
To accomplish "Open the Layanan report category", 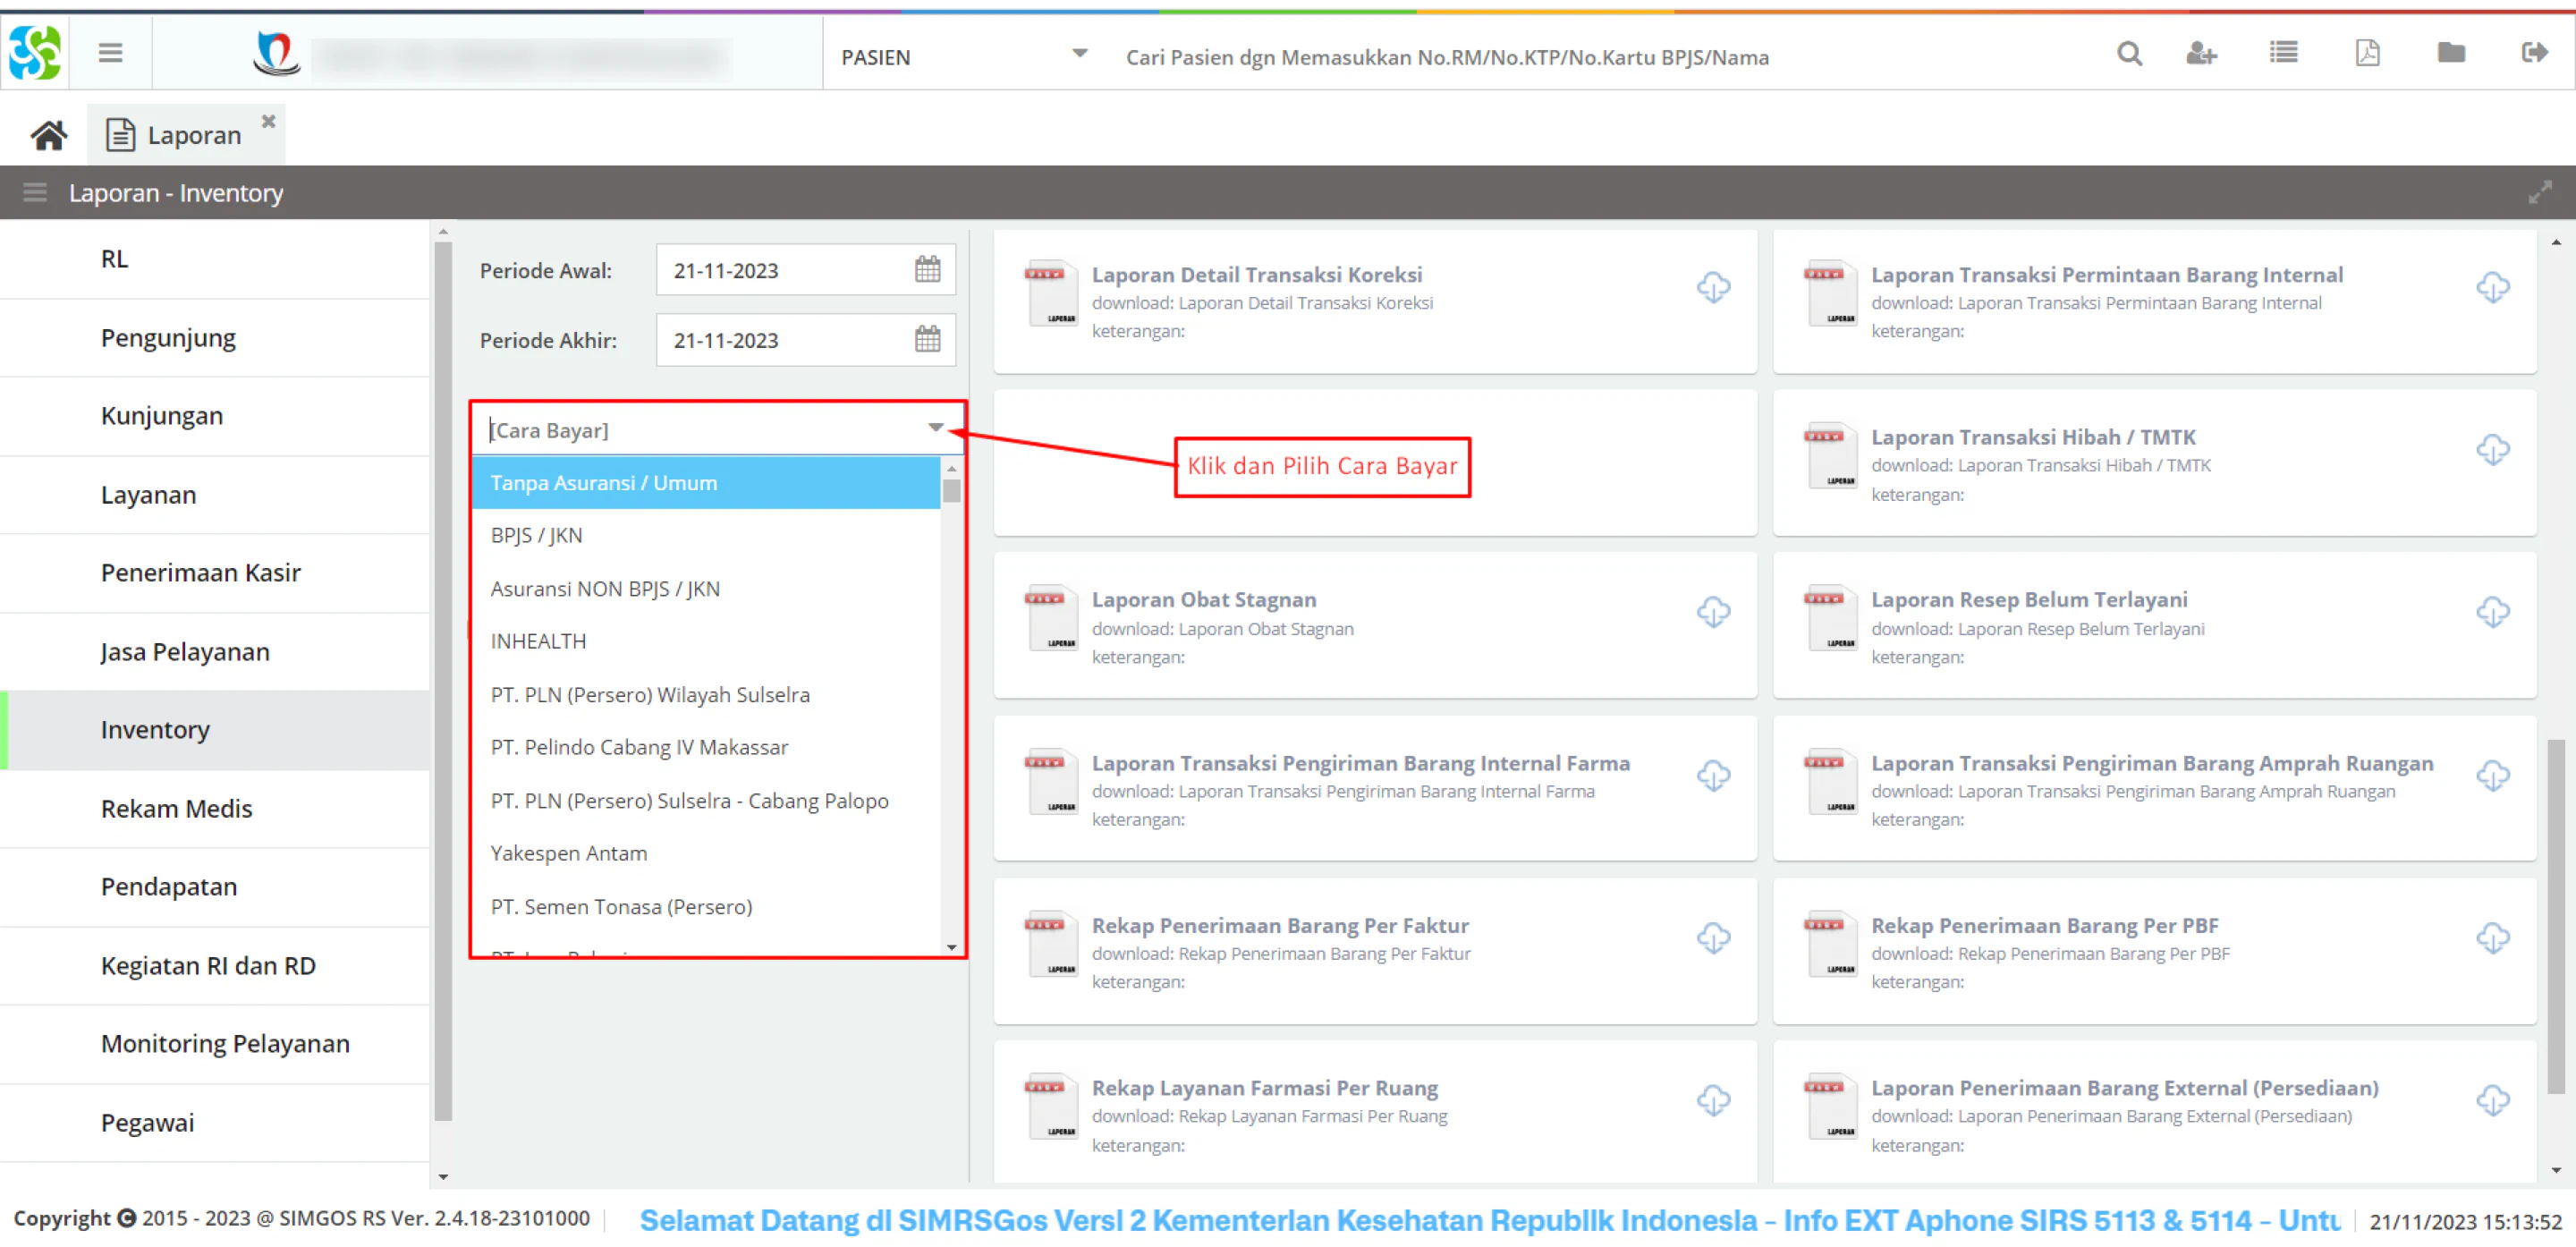I will pos(215,495).
